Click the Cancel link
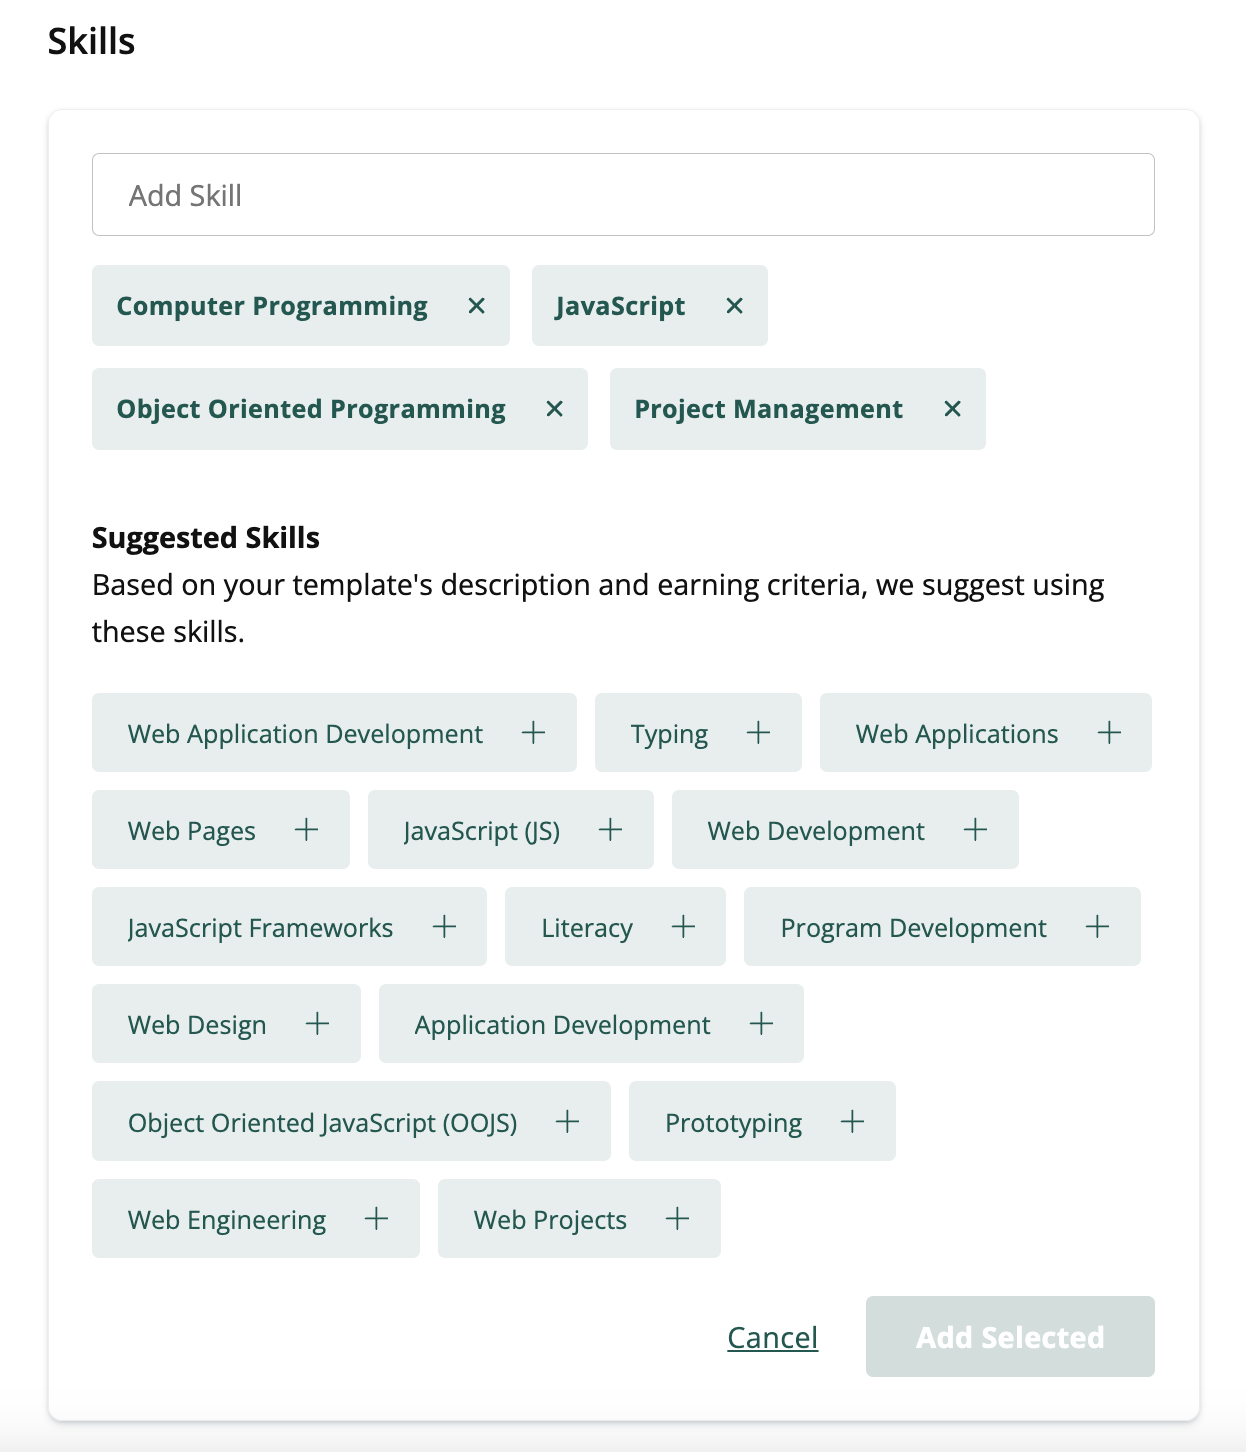This screenshot has height=1452, width=1246. [x=771, y=1337]
